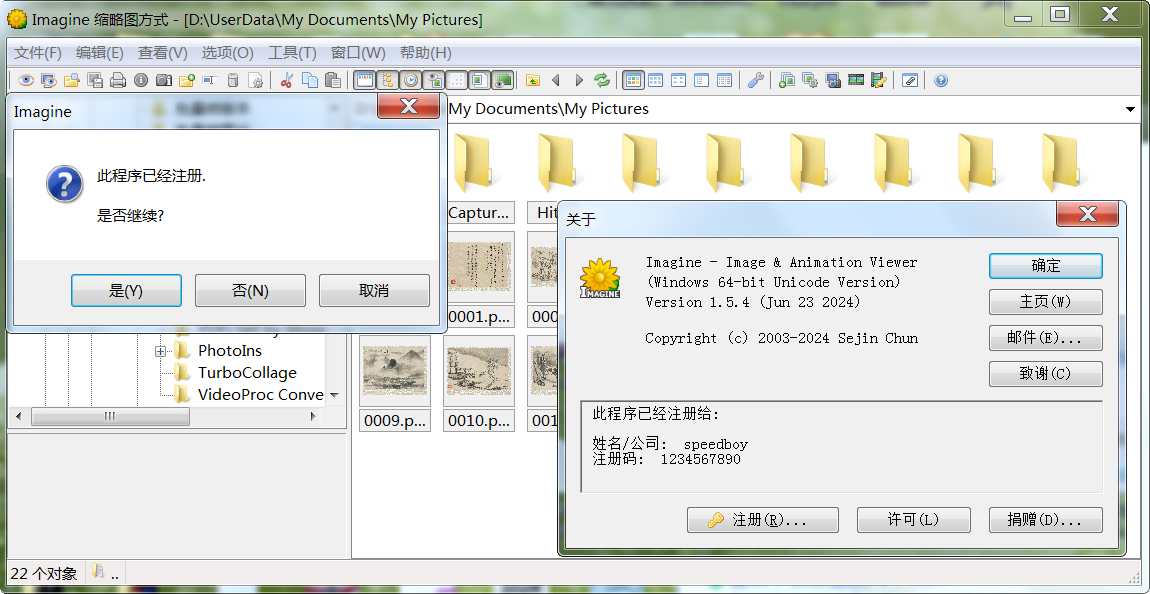
Task: Click the 捐赠(D)... button
Action: pos(1046,520)
